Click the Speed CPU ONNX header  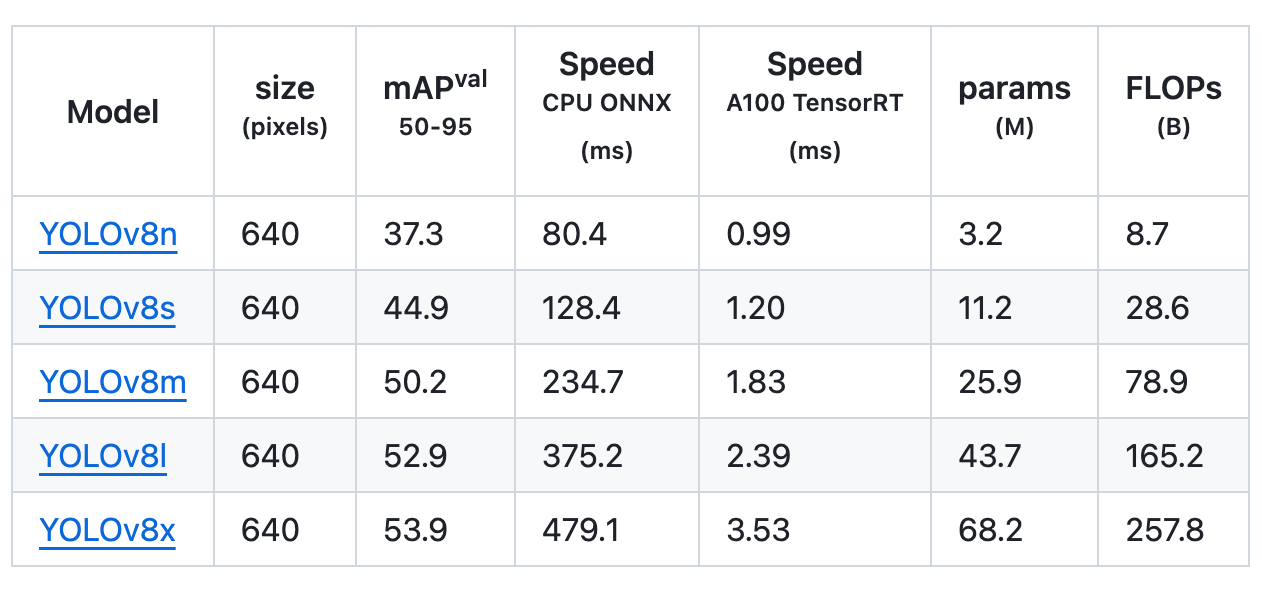pos(606,105)
